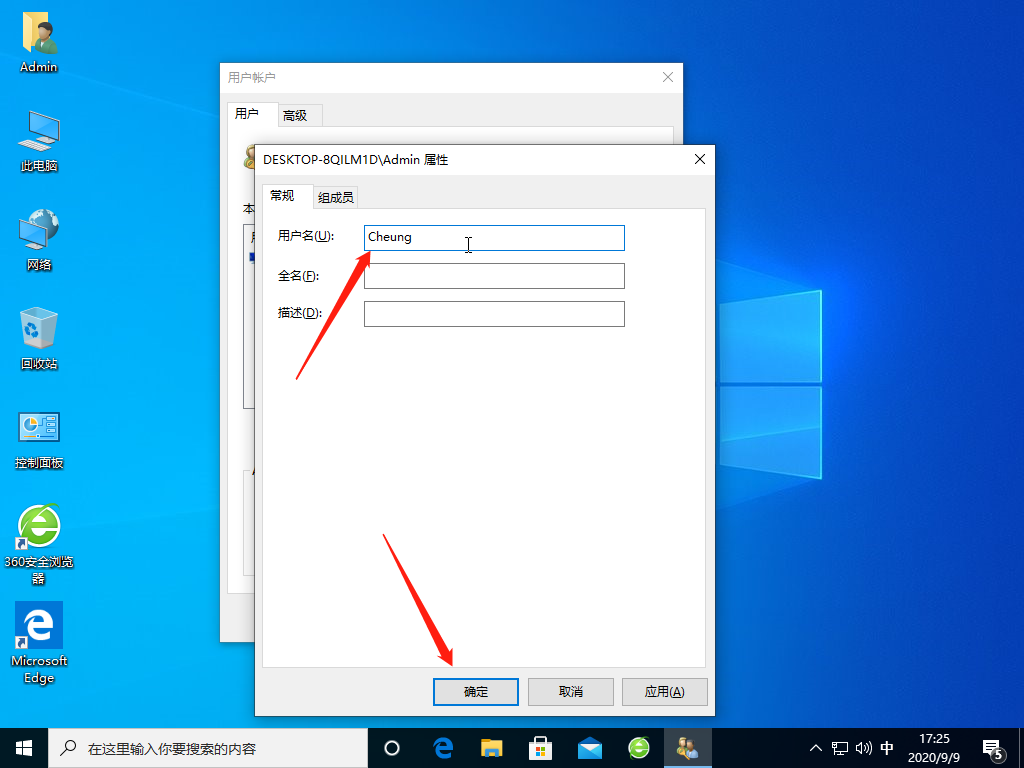
Task: Switch to 高级 tab in 用户帐户
Action: [295, 115]
